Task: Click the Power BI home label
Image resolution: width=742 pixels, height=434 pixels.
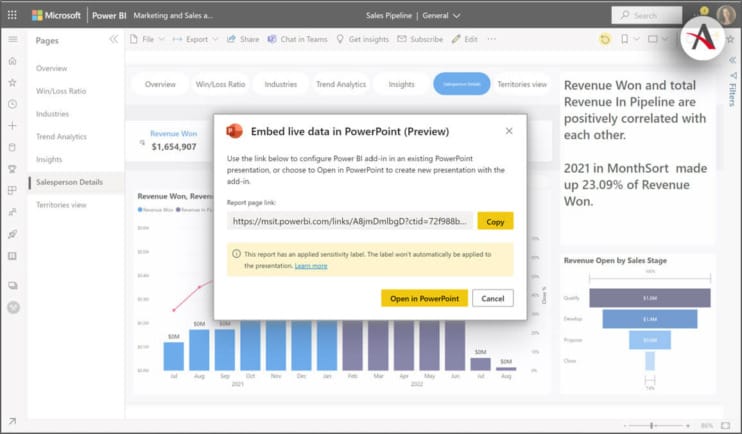Action: tap(109, 15)
